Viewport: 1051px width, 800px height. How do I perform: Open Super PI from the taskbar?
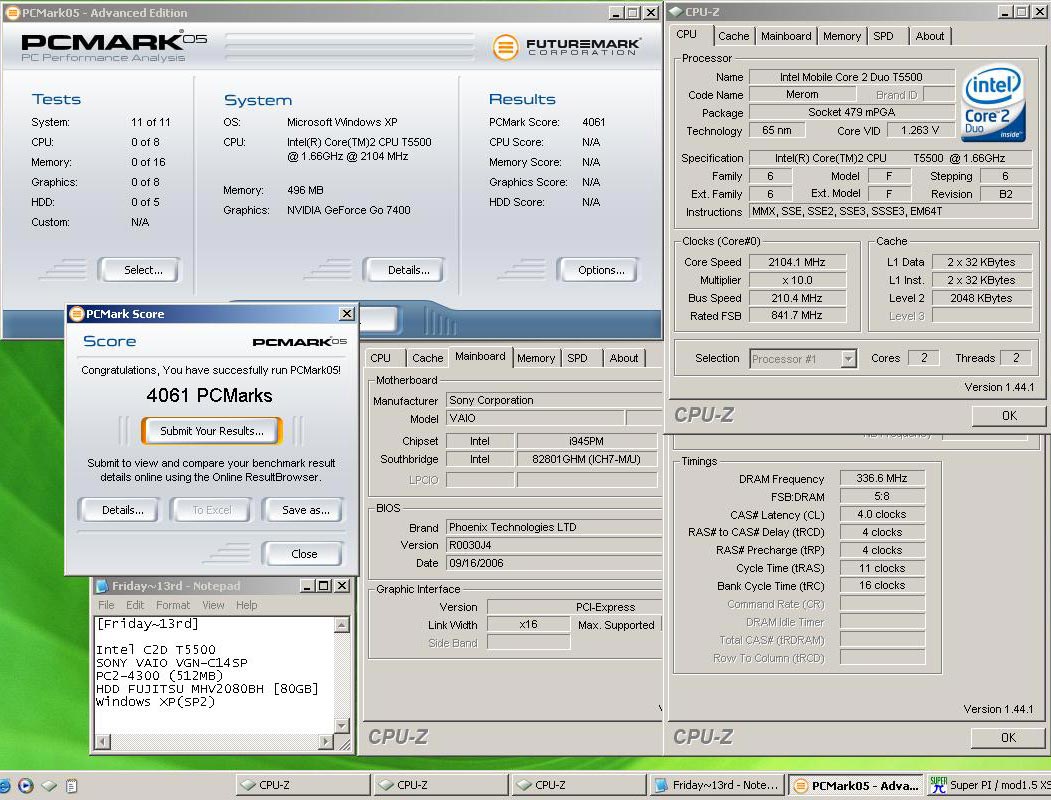[x=989, y=785]
